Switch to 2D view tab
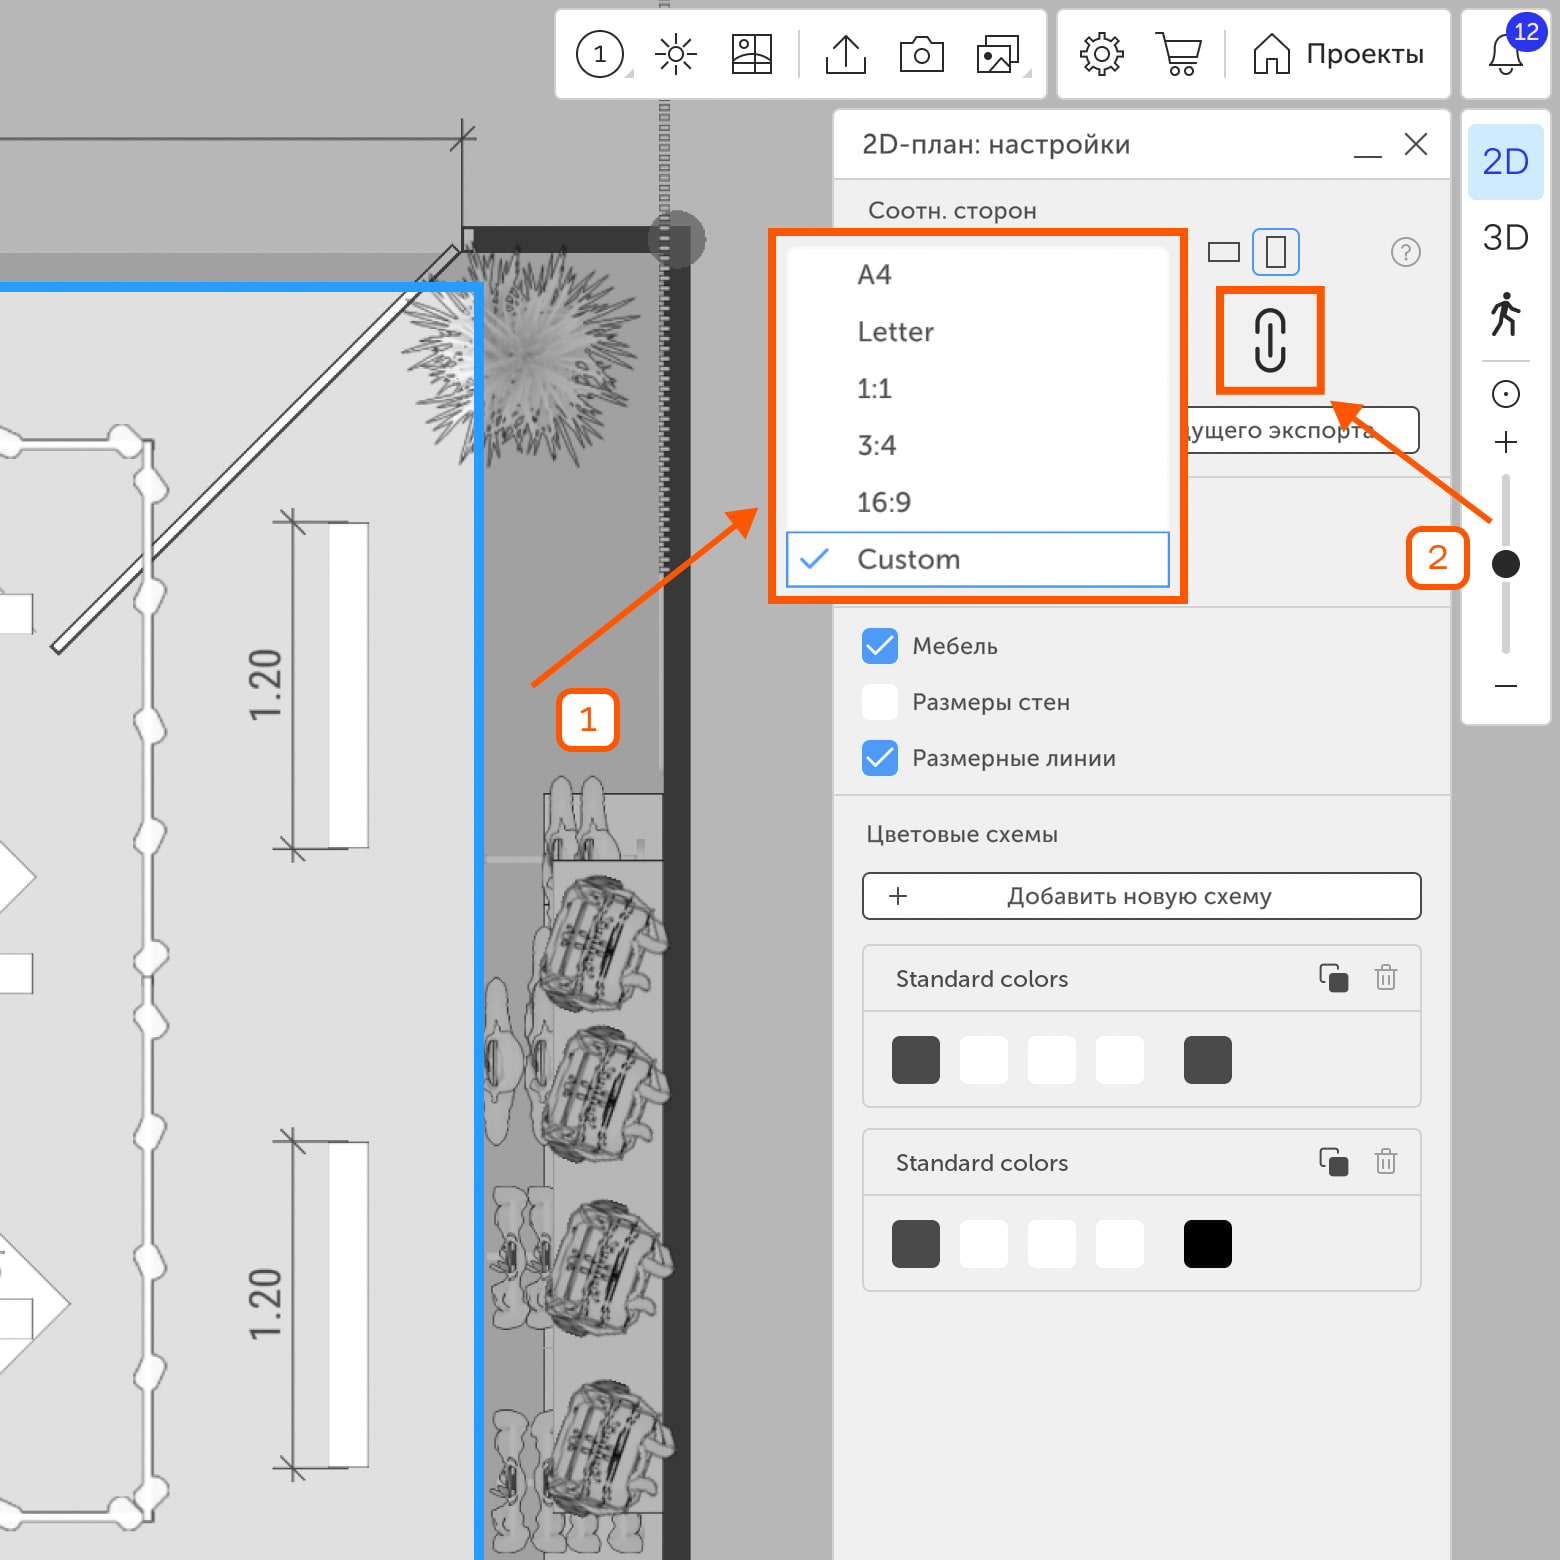Screen dimensions: 1560x1560 click(1505, 162)
